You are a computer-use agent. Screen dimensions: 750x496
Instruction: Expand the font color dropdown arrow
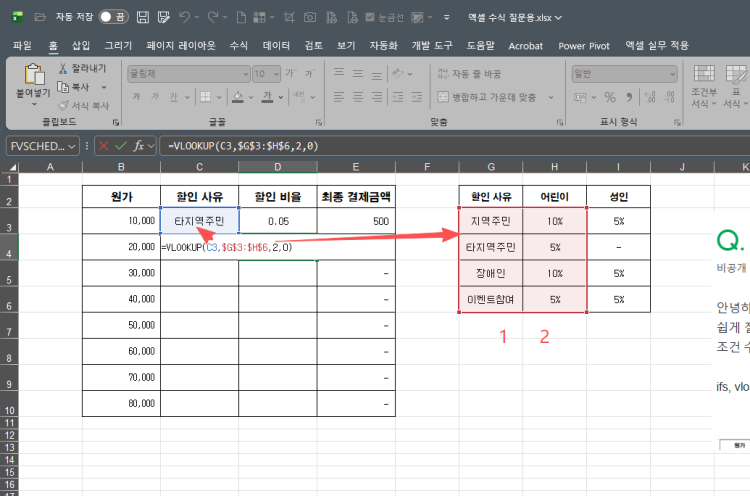pyautogui.click(x=281, y=98)
